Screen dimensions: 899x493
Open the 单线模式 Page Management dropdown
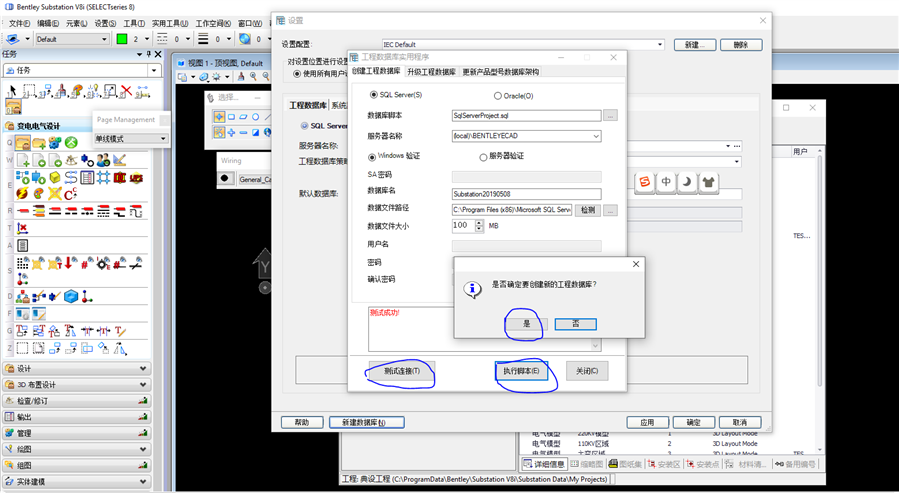[x=163, y=139]
